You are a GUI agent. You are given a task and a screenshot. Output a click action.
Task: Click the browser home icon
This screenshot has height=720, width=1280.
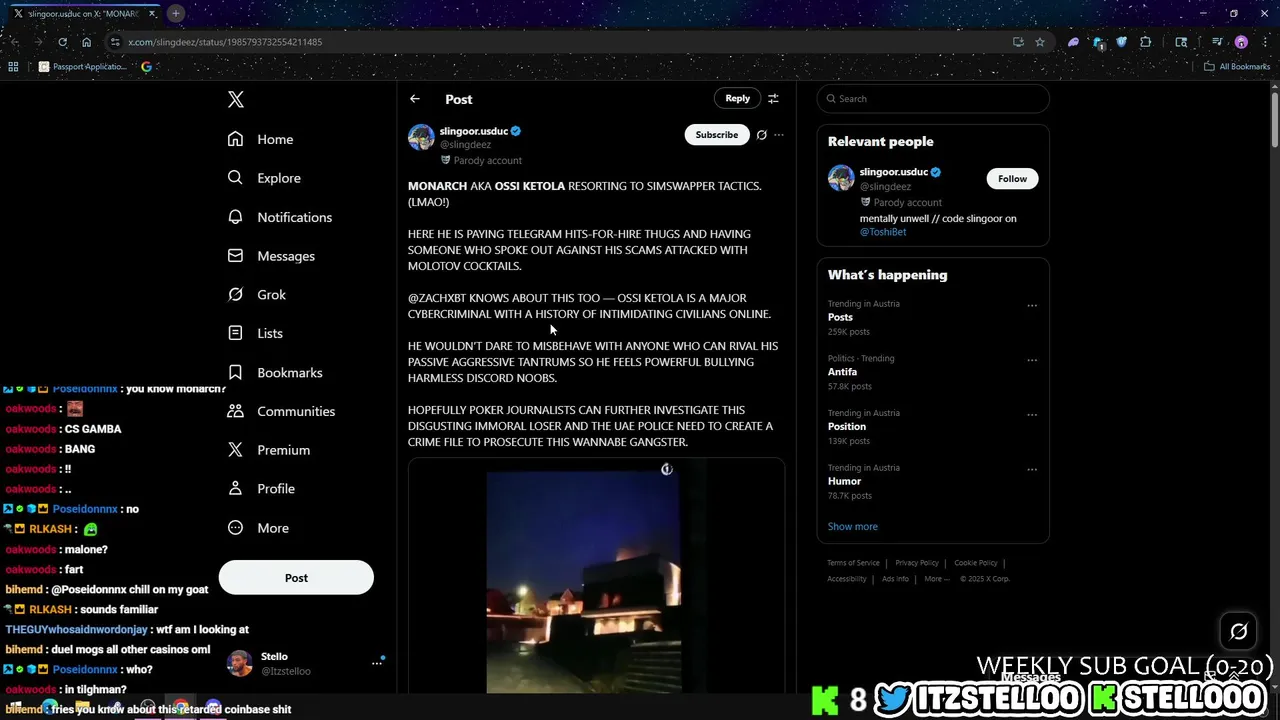coord(87,42)
